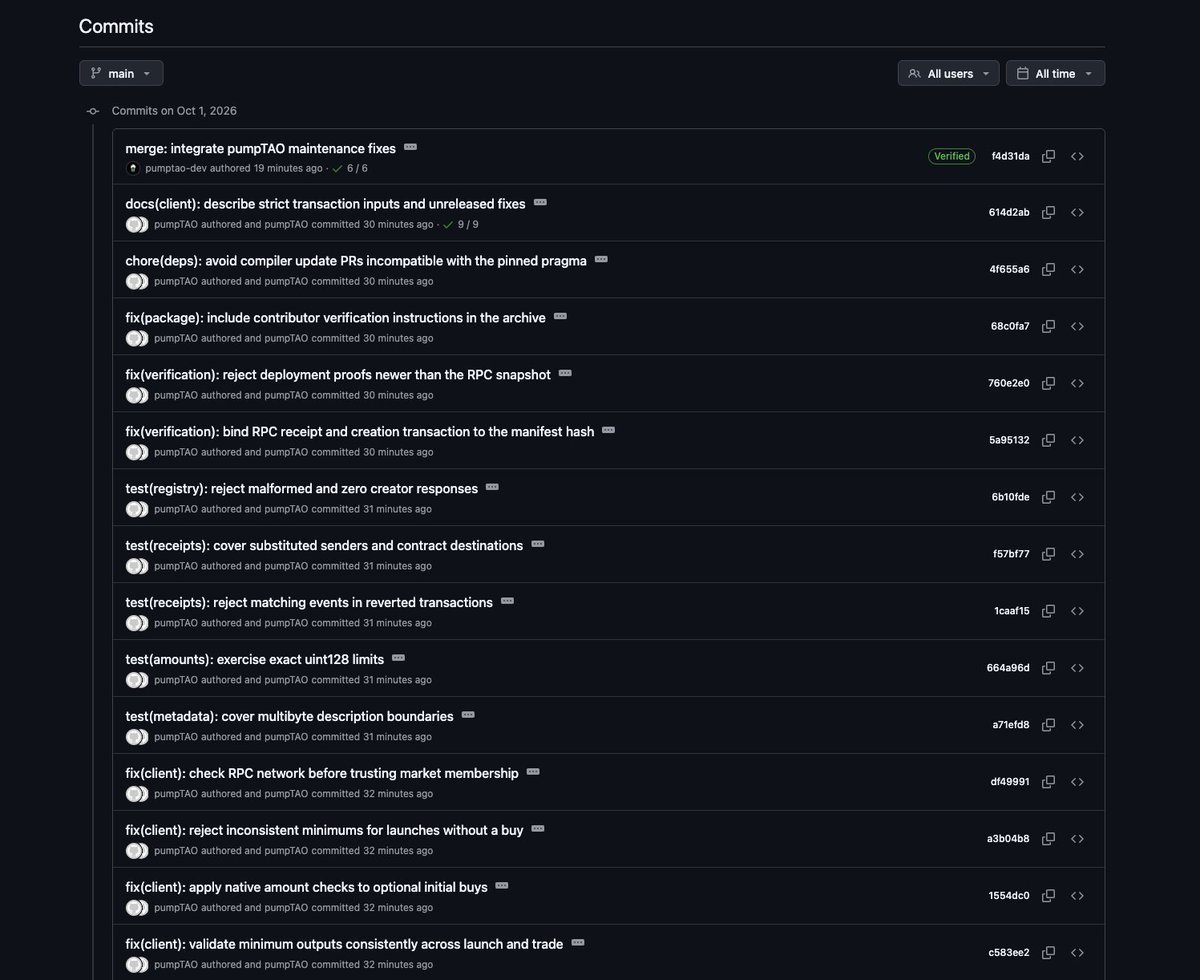Open commit 'merge: integrate pumpTAO maintenance fixes'
The height and width of the screenshot is (980, 1200).
pyautogui.click(x=260, y=148)
